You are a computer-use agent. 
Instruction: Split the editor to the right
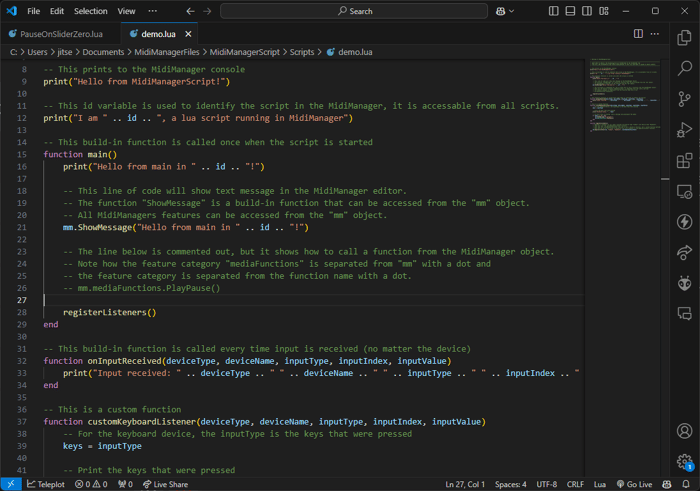pos(638,33)
